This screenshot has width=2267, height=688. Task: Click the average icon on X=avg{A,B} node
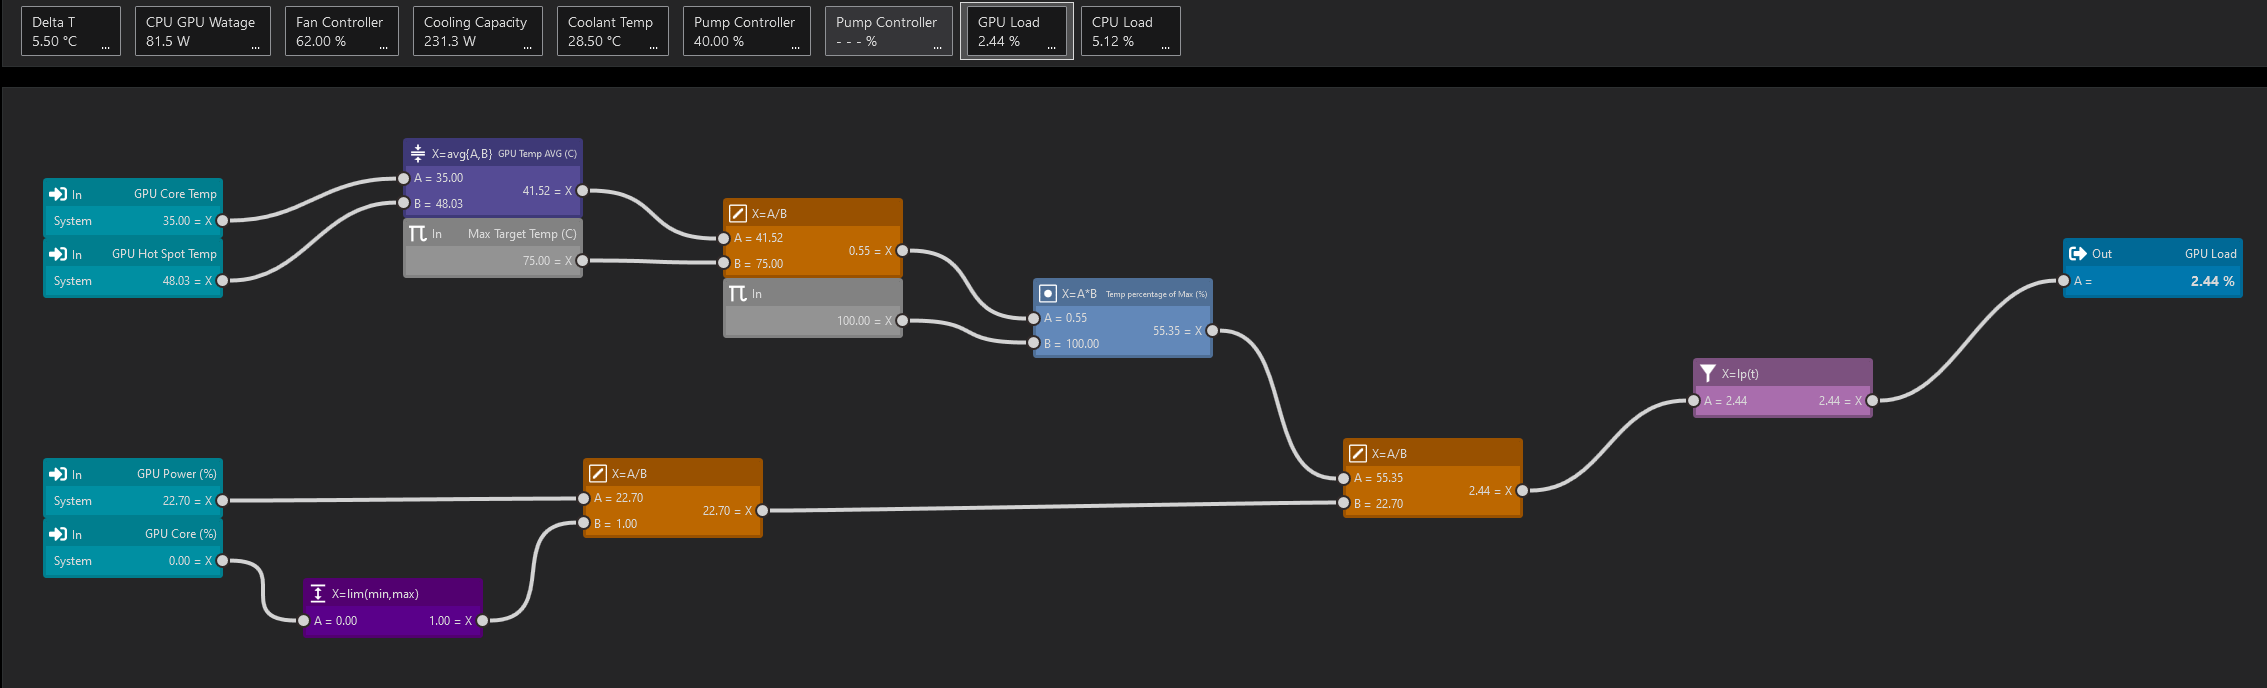click(x=418, y=154)
